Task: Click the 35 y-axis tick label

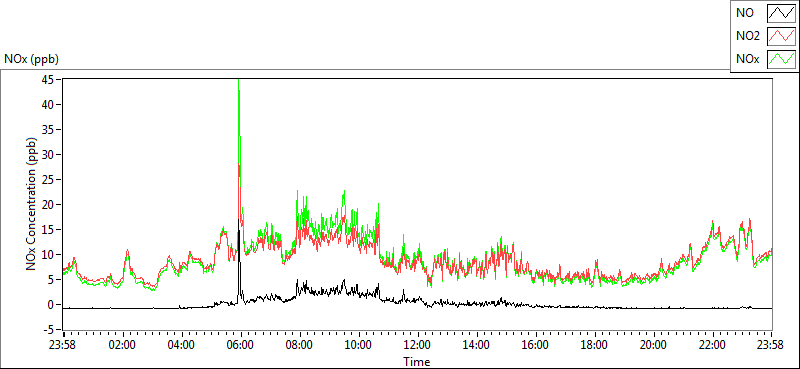Action: click(x=47, y=130)
